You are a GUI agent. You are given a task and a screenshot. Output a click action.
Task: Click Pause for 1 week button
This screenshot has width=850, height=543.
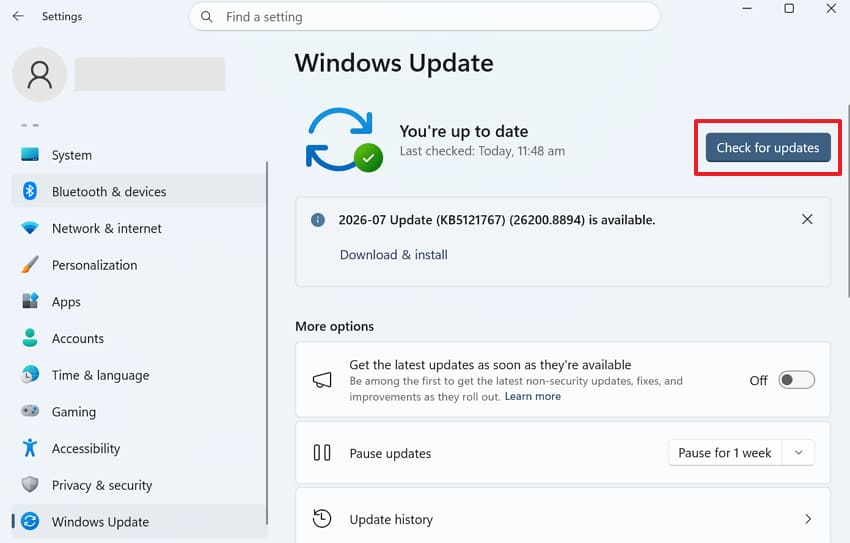click(725, 452)
